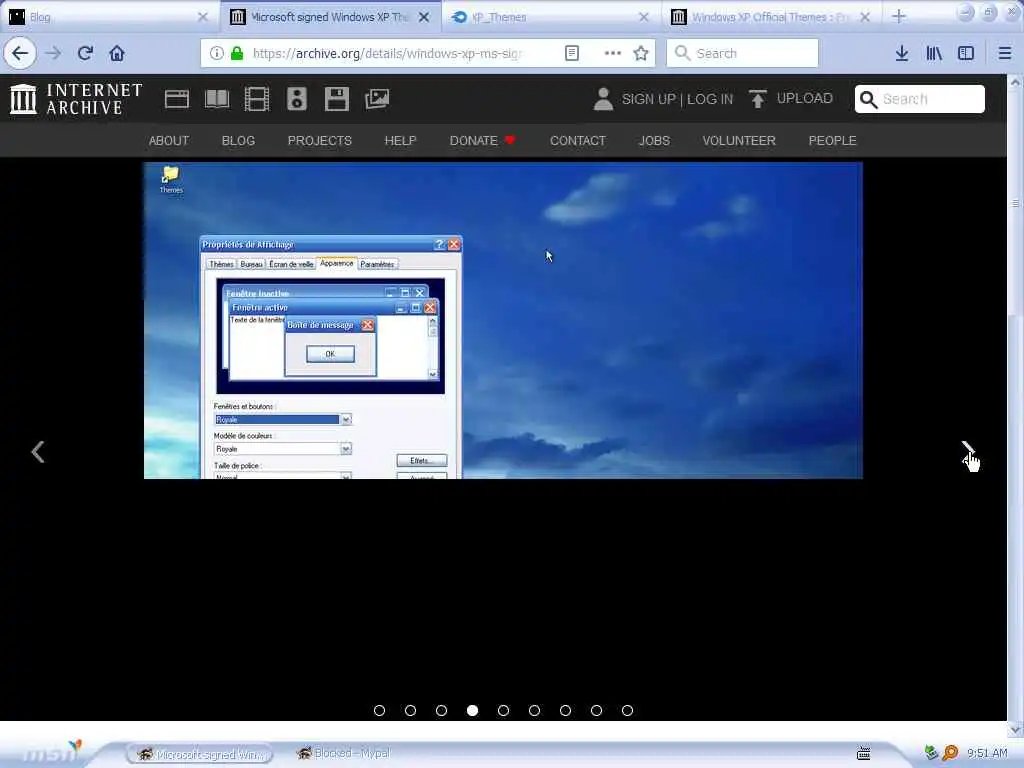Open the Web media type icon
The image size is (1024, 768).
pos(176,99)
